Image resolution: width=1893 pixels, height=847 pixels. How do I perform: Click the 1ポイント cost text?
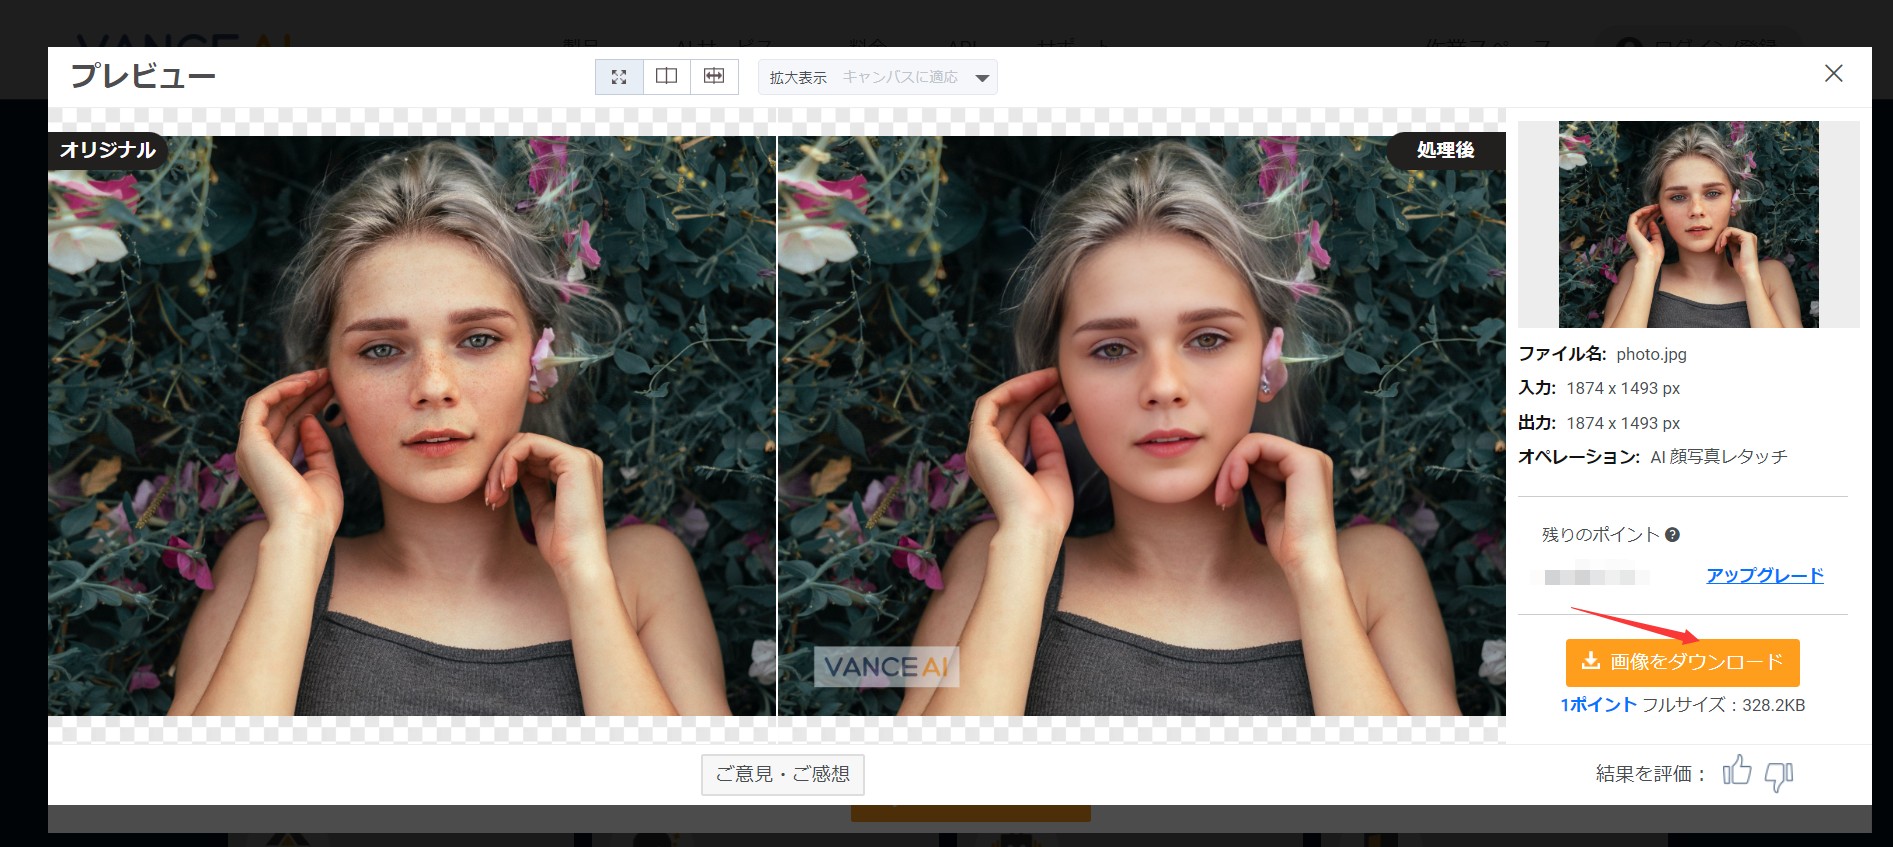click(1598, 705)
